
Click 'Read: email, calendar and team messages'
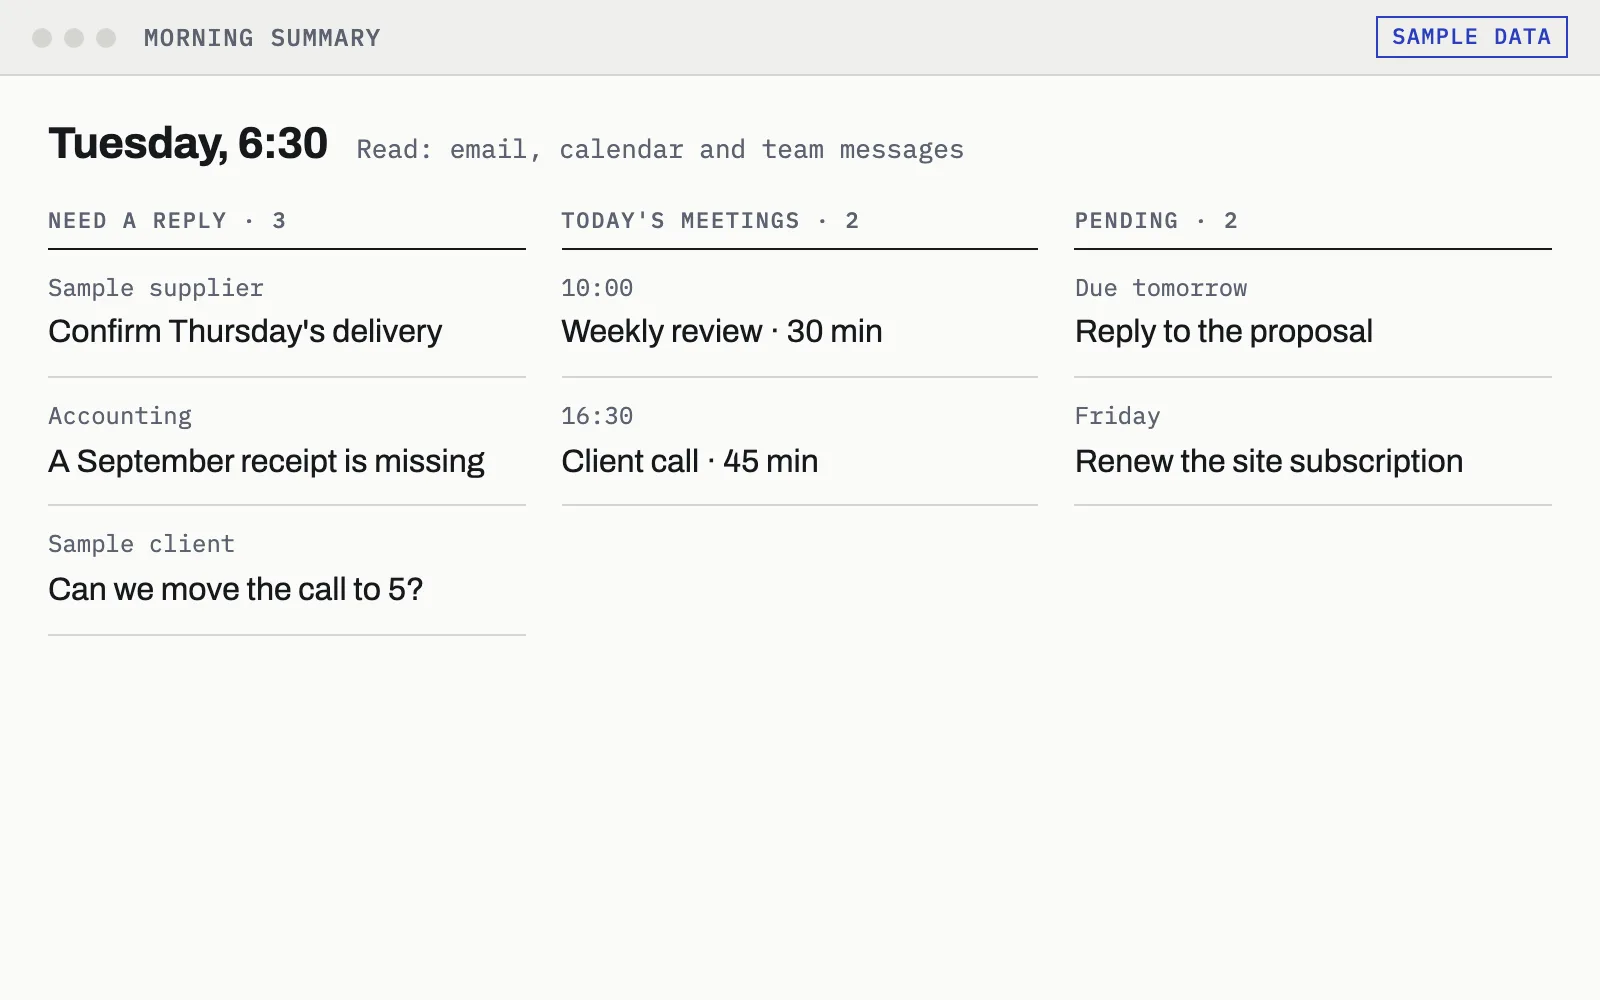click(x=660, y=150)
